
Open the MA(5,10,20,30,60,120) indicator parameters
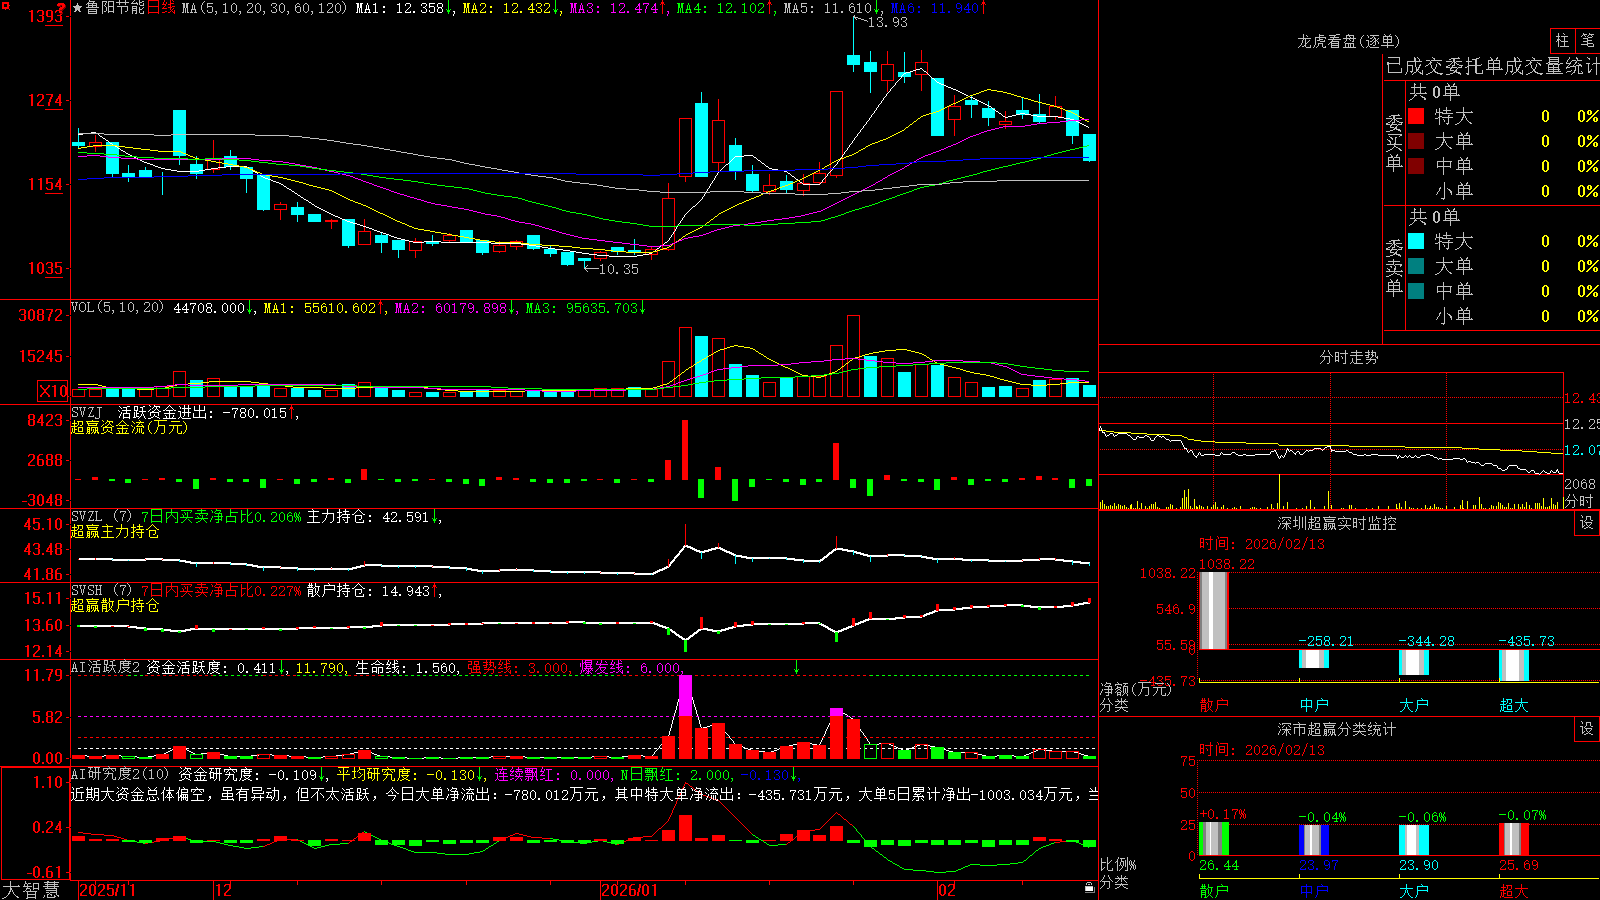coord(264,8)
